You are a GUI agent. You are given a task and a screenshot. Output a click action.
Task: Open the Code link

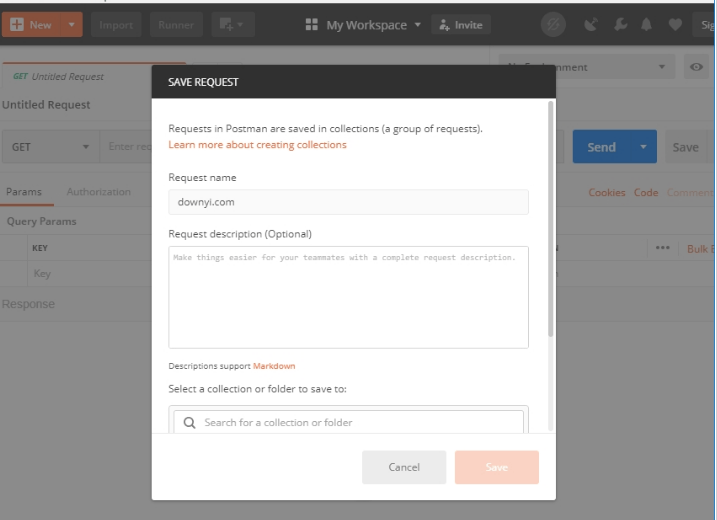[x=646, y=193]
